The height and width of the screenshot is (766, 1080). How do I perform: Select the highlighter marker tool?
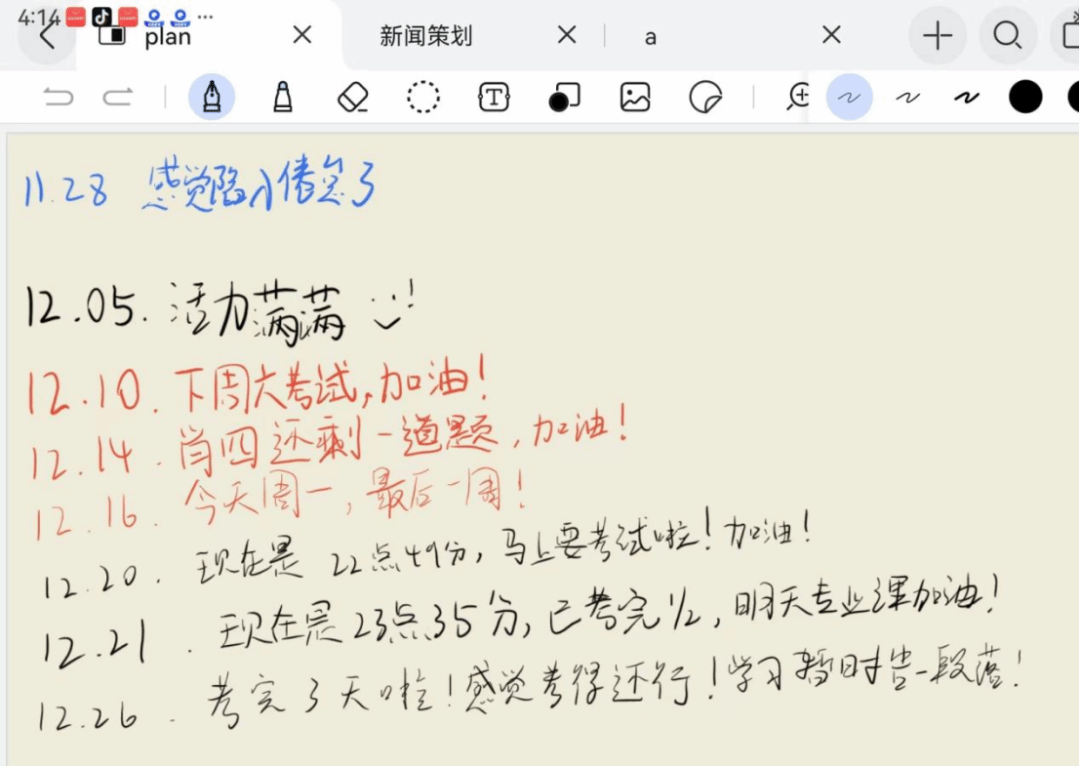click(x=283, y=97)
